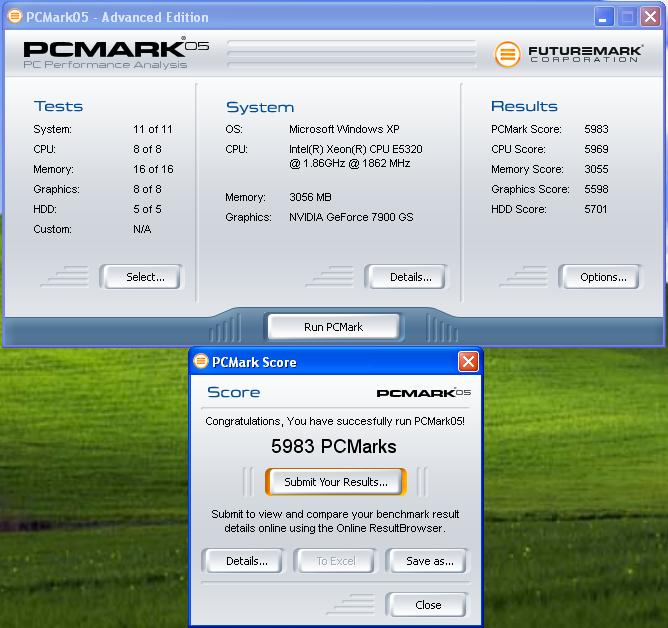Click the PCMark05 title bar app icon
This screenshot has width=668, height=628.
pos(15,17)
